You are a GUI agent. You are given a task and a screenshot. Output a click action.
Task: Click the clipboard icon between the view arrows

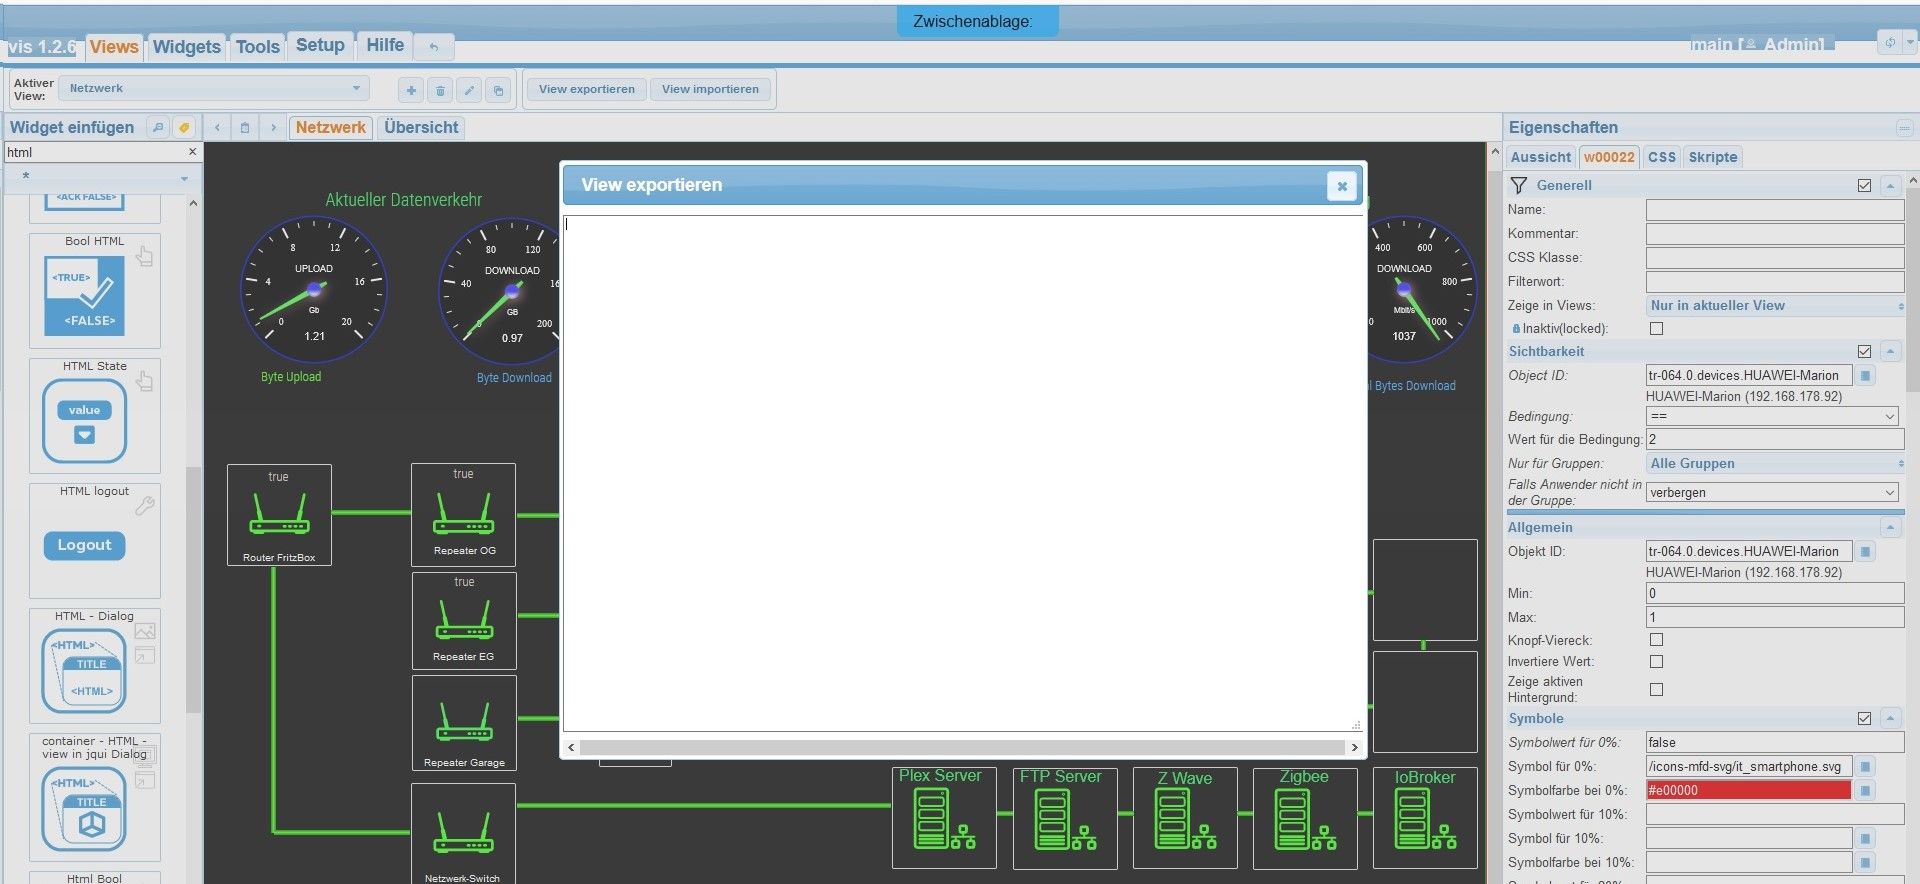pos(246,127)
